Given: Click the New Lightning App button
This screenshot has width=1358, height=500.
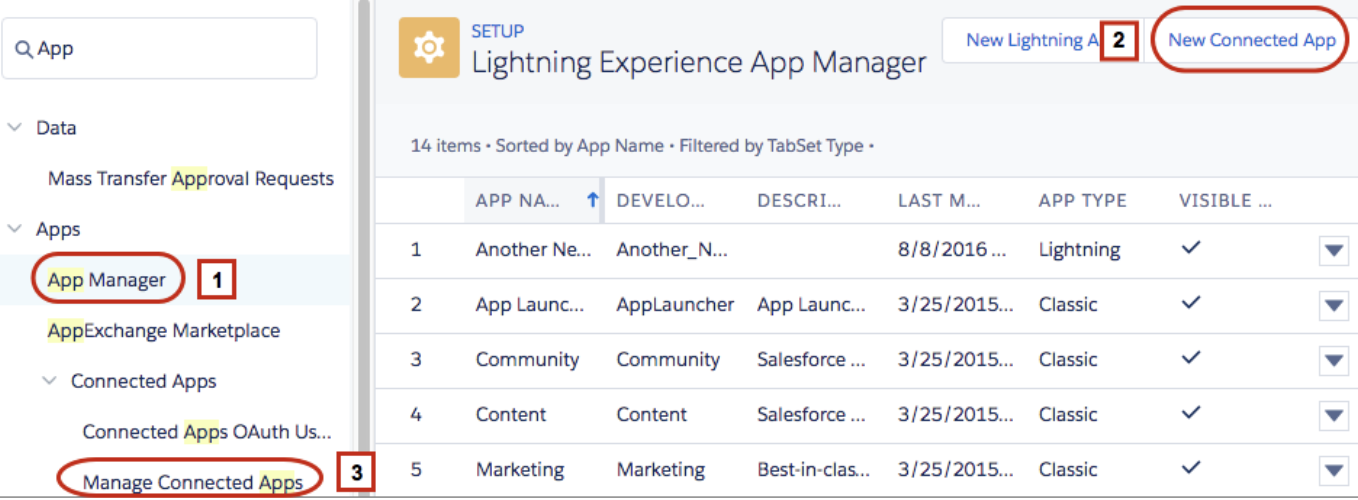Looking at the screenshot, I should [x=1024, y=40].
